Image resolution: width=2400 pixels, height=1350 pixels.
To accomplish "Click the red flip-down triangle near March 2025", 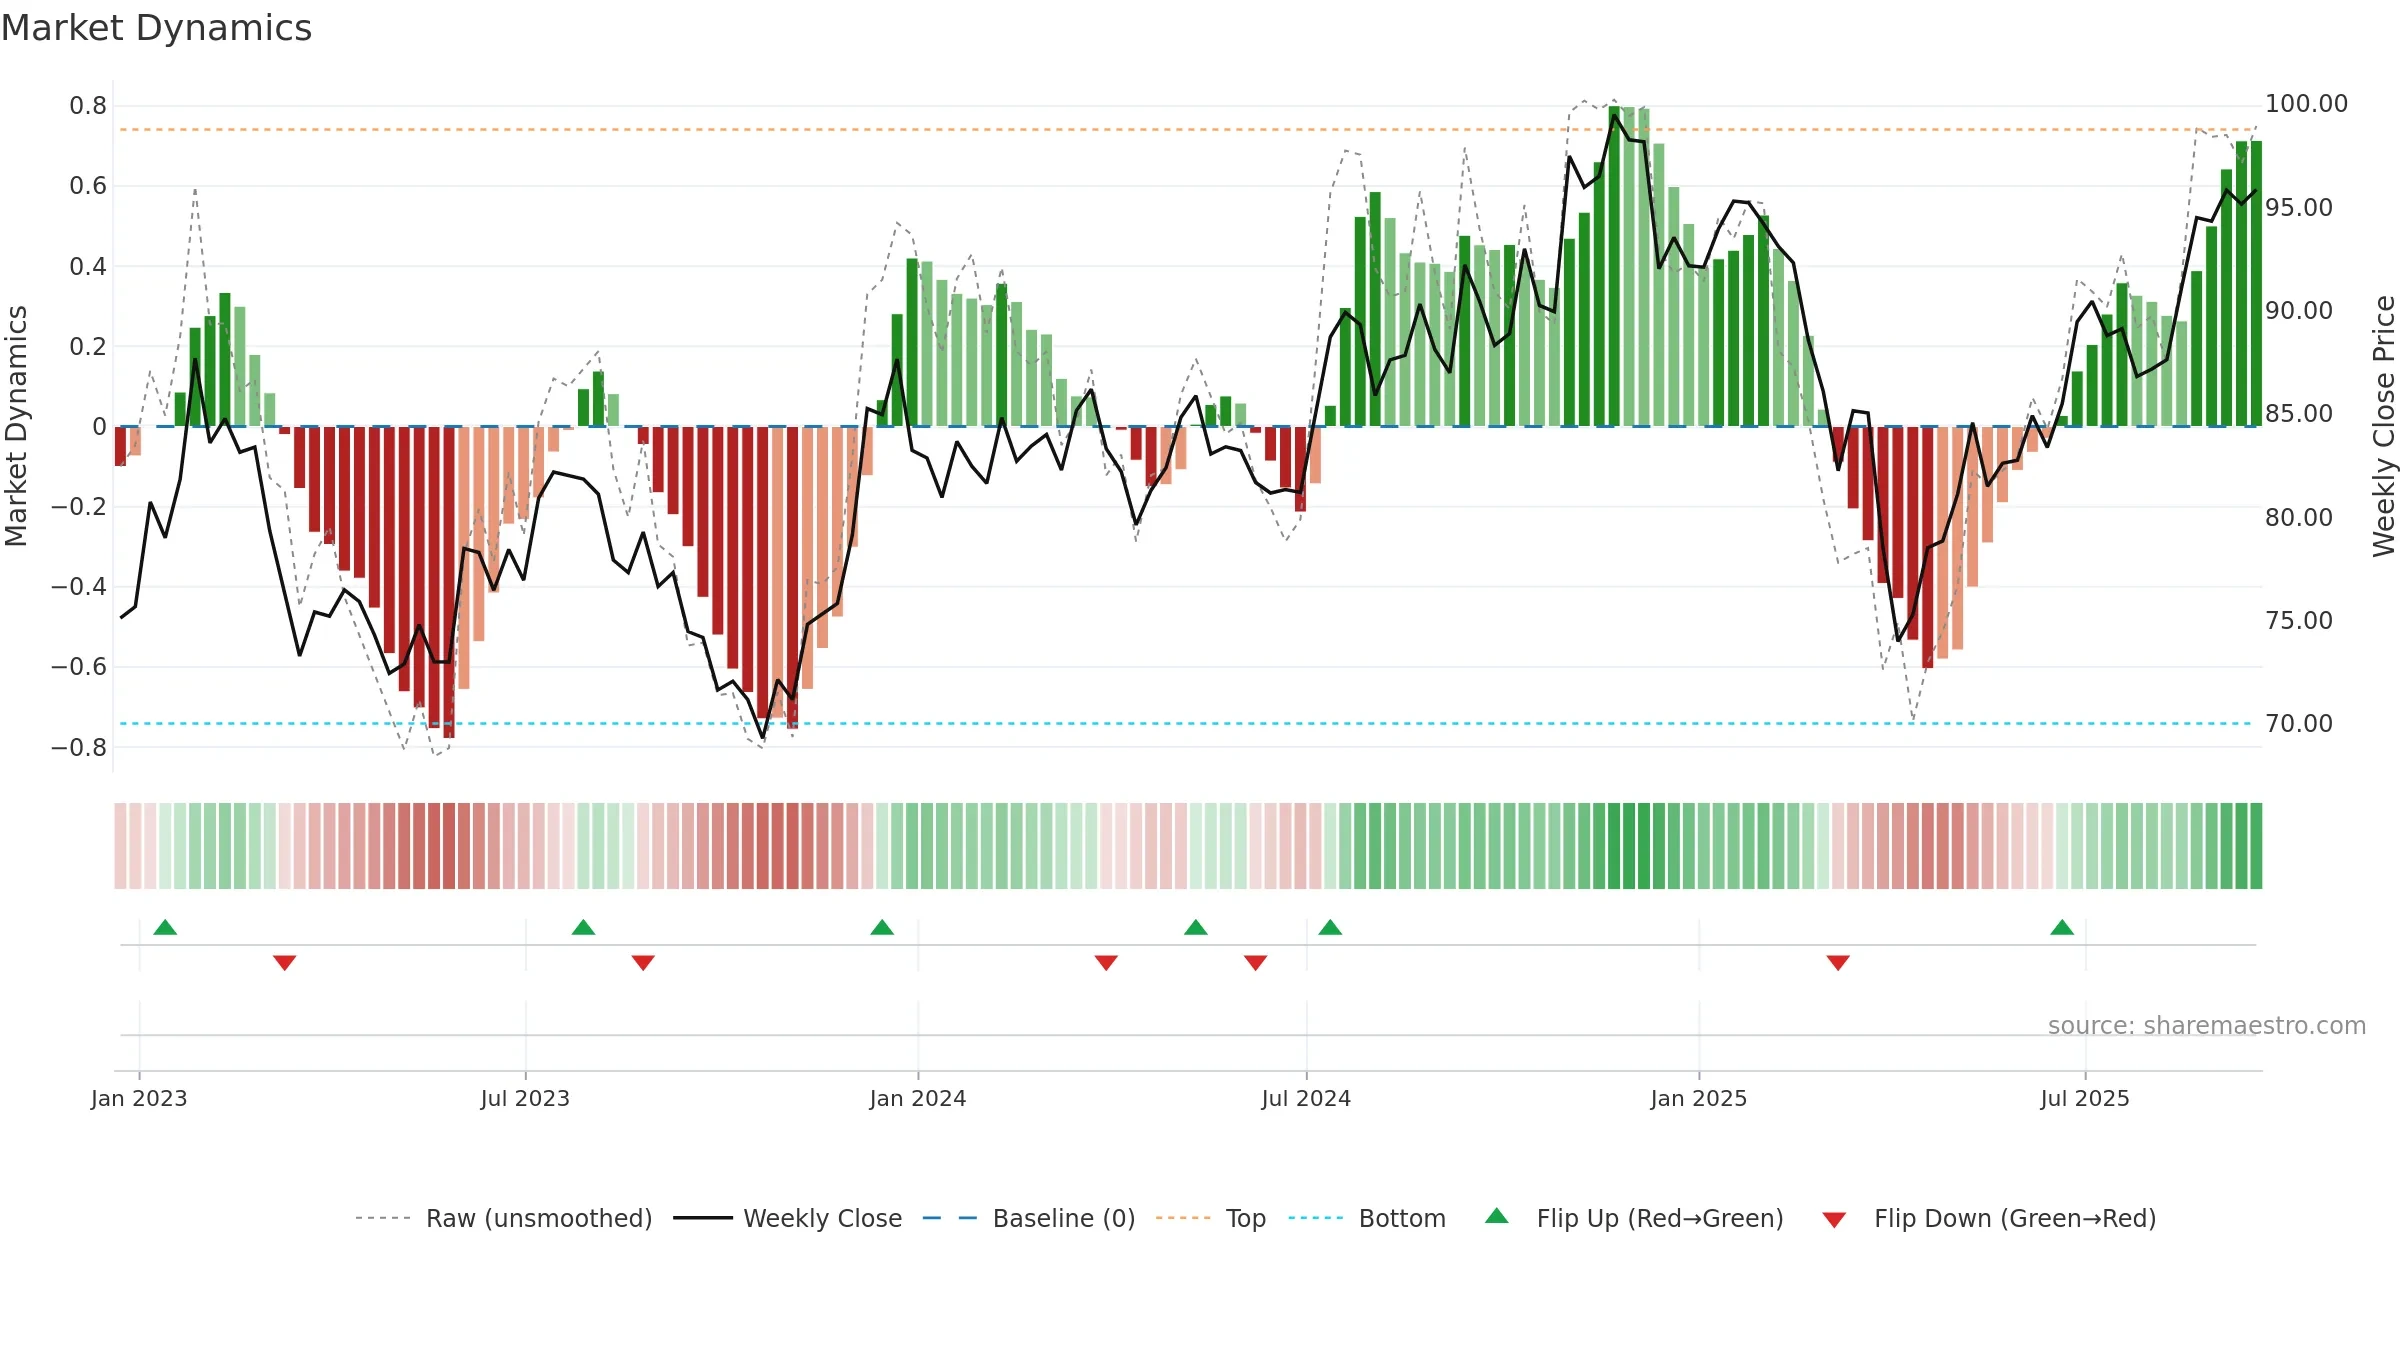I will [1838, 963].
